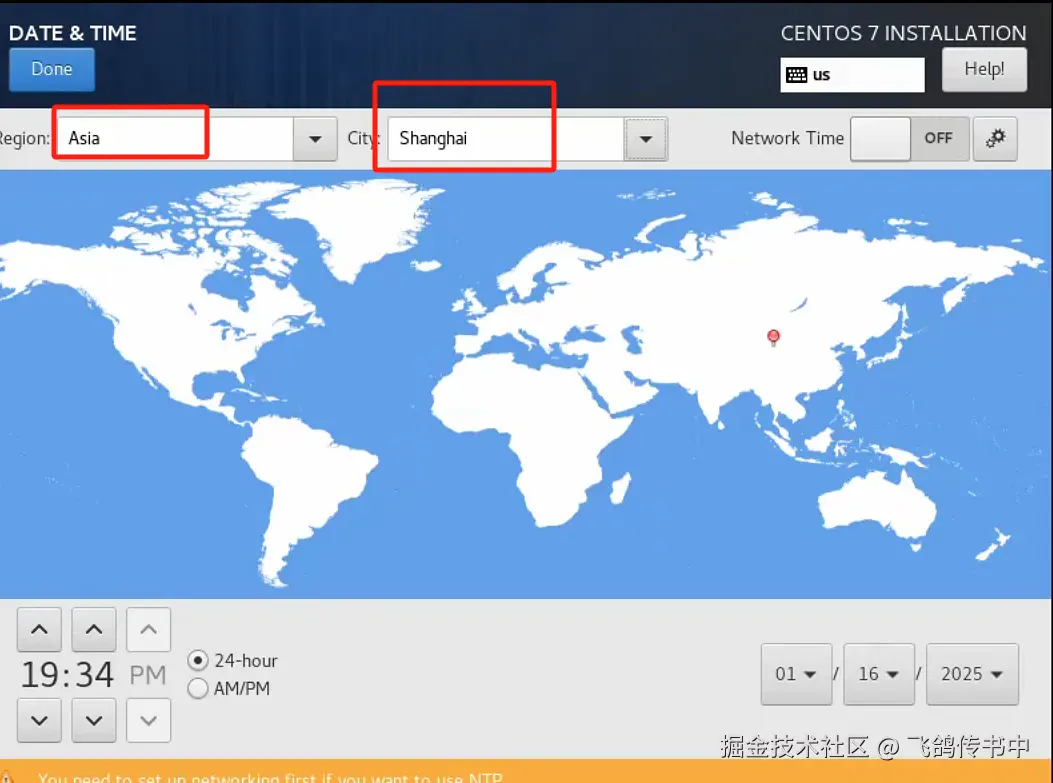Select the AM/PM radio button

click(x=197, y=688)
